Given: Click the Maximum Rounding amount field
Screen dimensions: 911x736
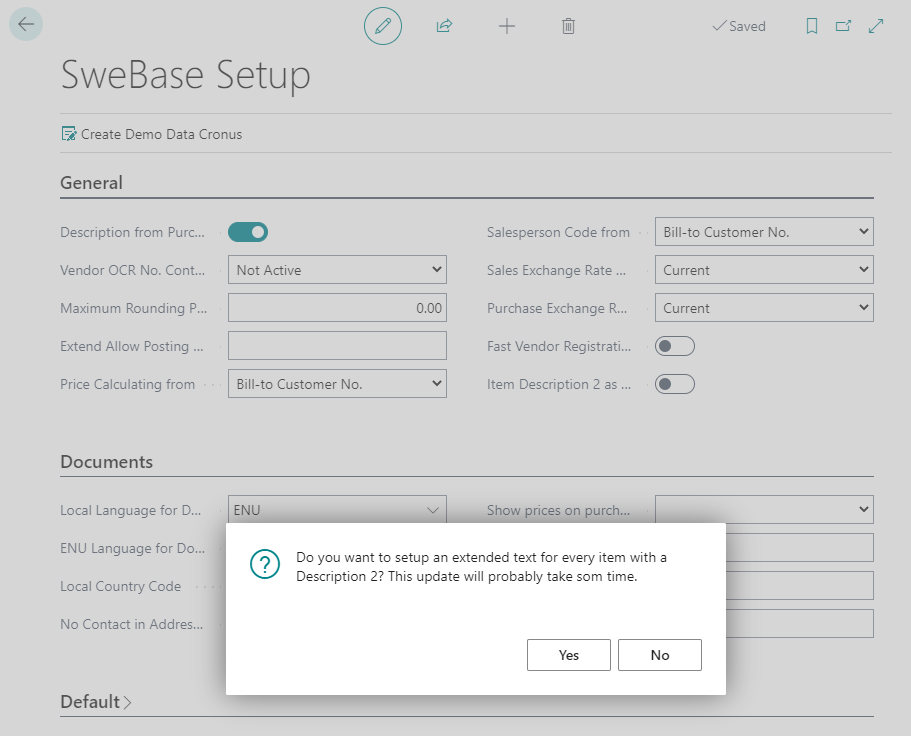Looking at the screenshot, I should (337, 307).
